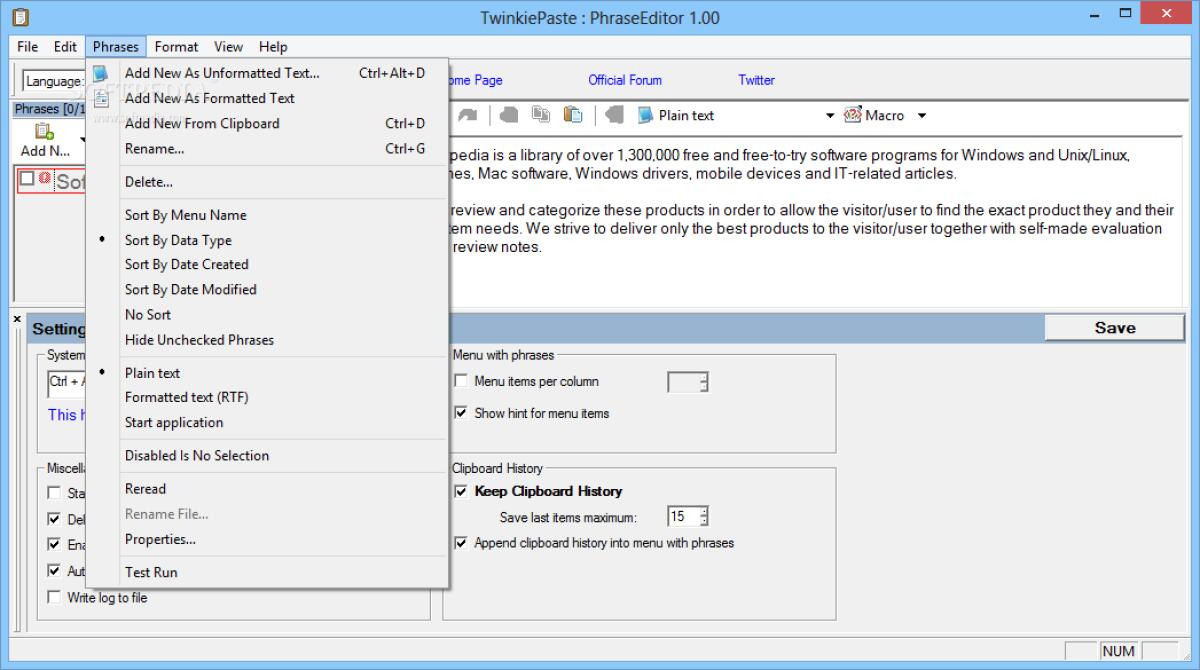Click the redo arrow icon in editor toolbar
1200x670 pixels.
pyautogui.click(x=468, y=115)
